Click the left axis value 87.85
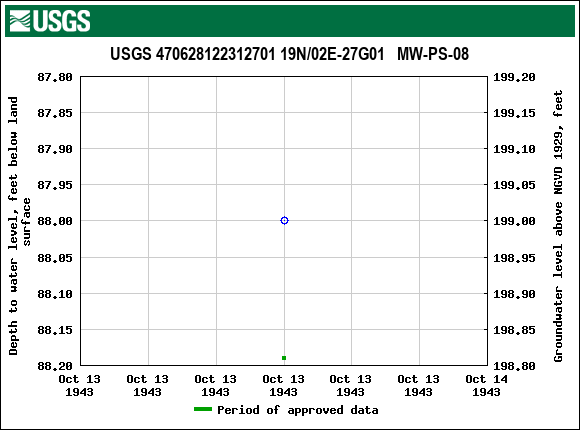The image size is (580, 430). point(55,113)
